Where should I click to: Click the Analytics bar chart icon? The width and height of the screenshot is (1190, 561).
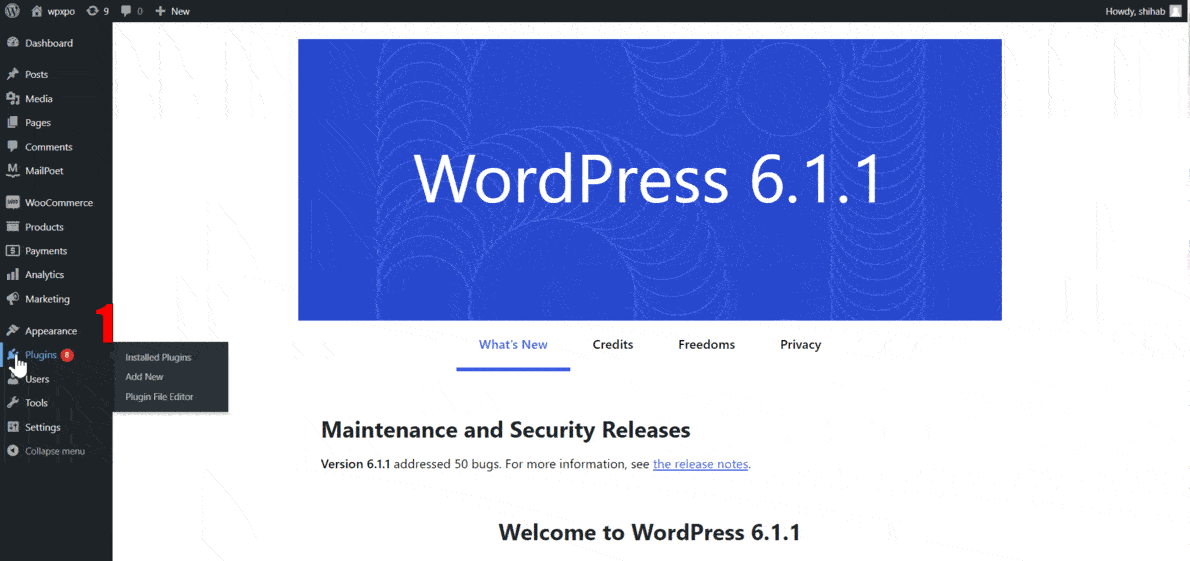[x=12, y=275]
